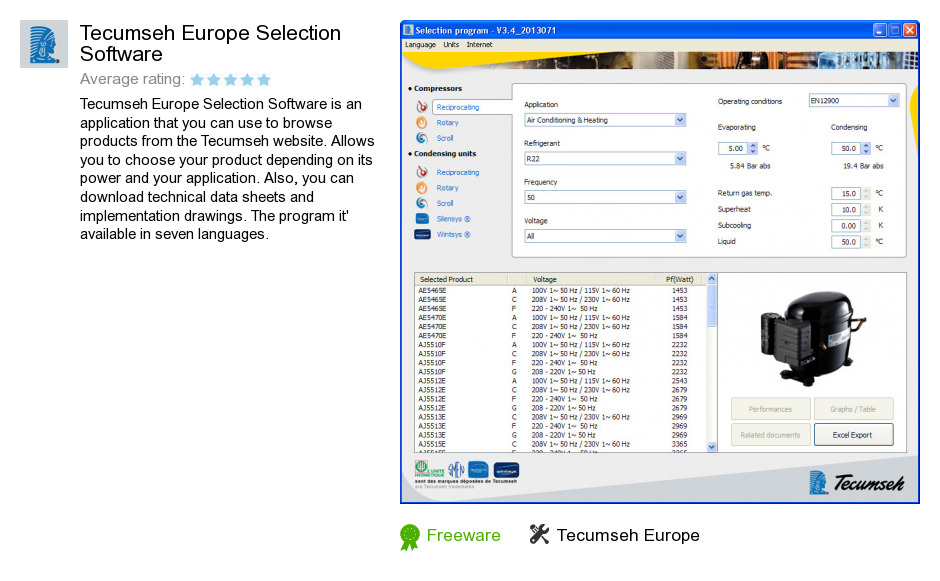Screen dimensions: 940x581
Task: Click the Subcooling stepper arrows
Action: point(866,225)
